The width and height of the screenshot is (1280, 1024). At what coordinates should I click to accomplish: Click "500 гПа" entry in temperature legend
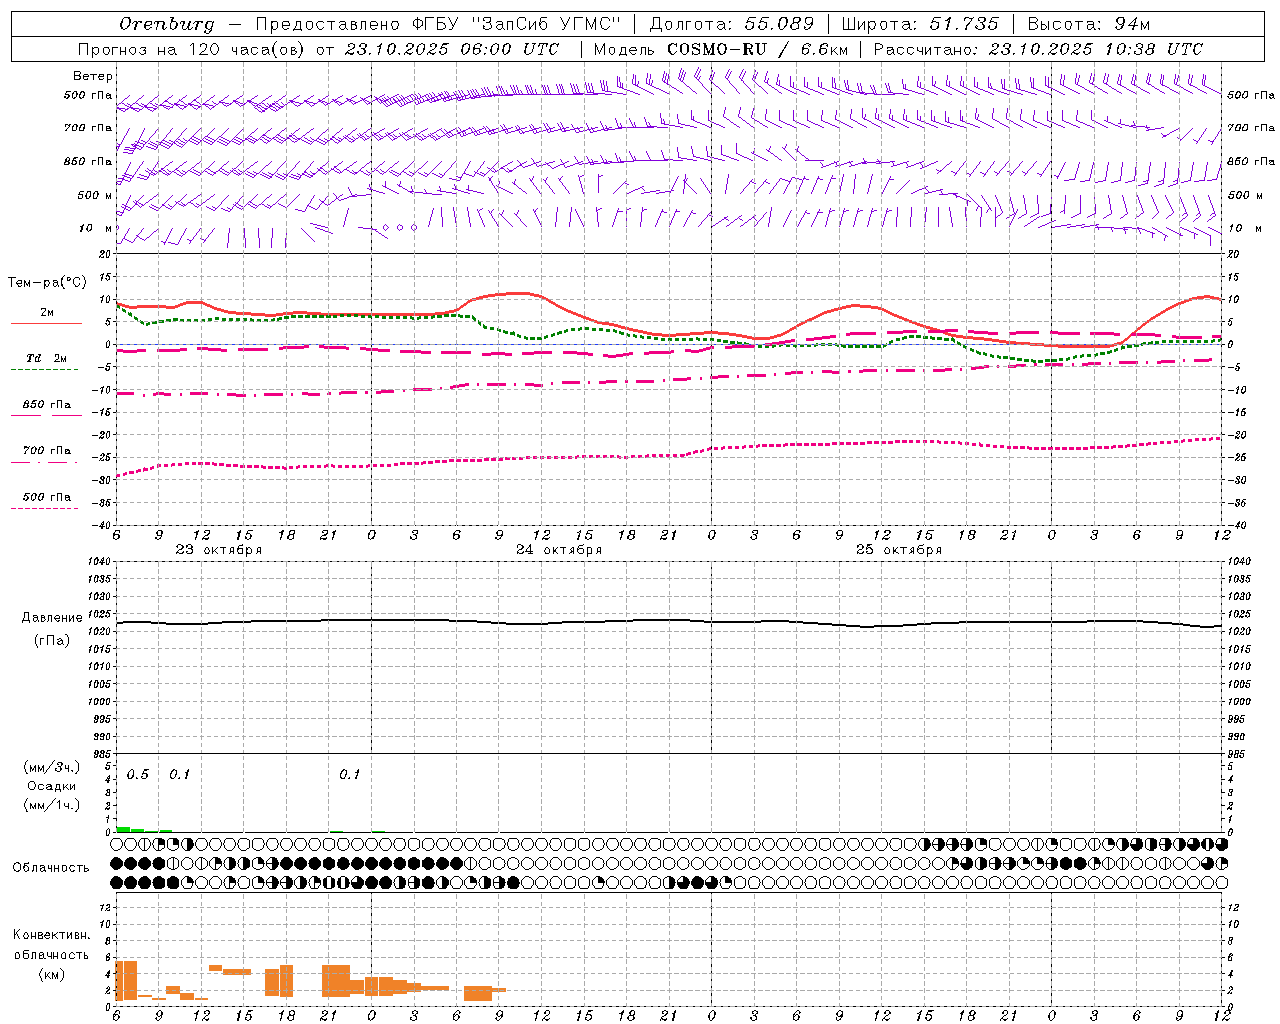(x=47, y=497)
